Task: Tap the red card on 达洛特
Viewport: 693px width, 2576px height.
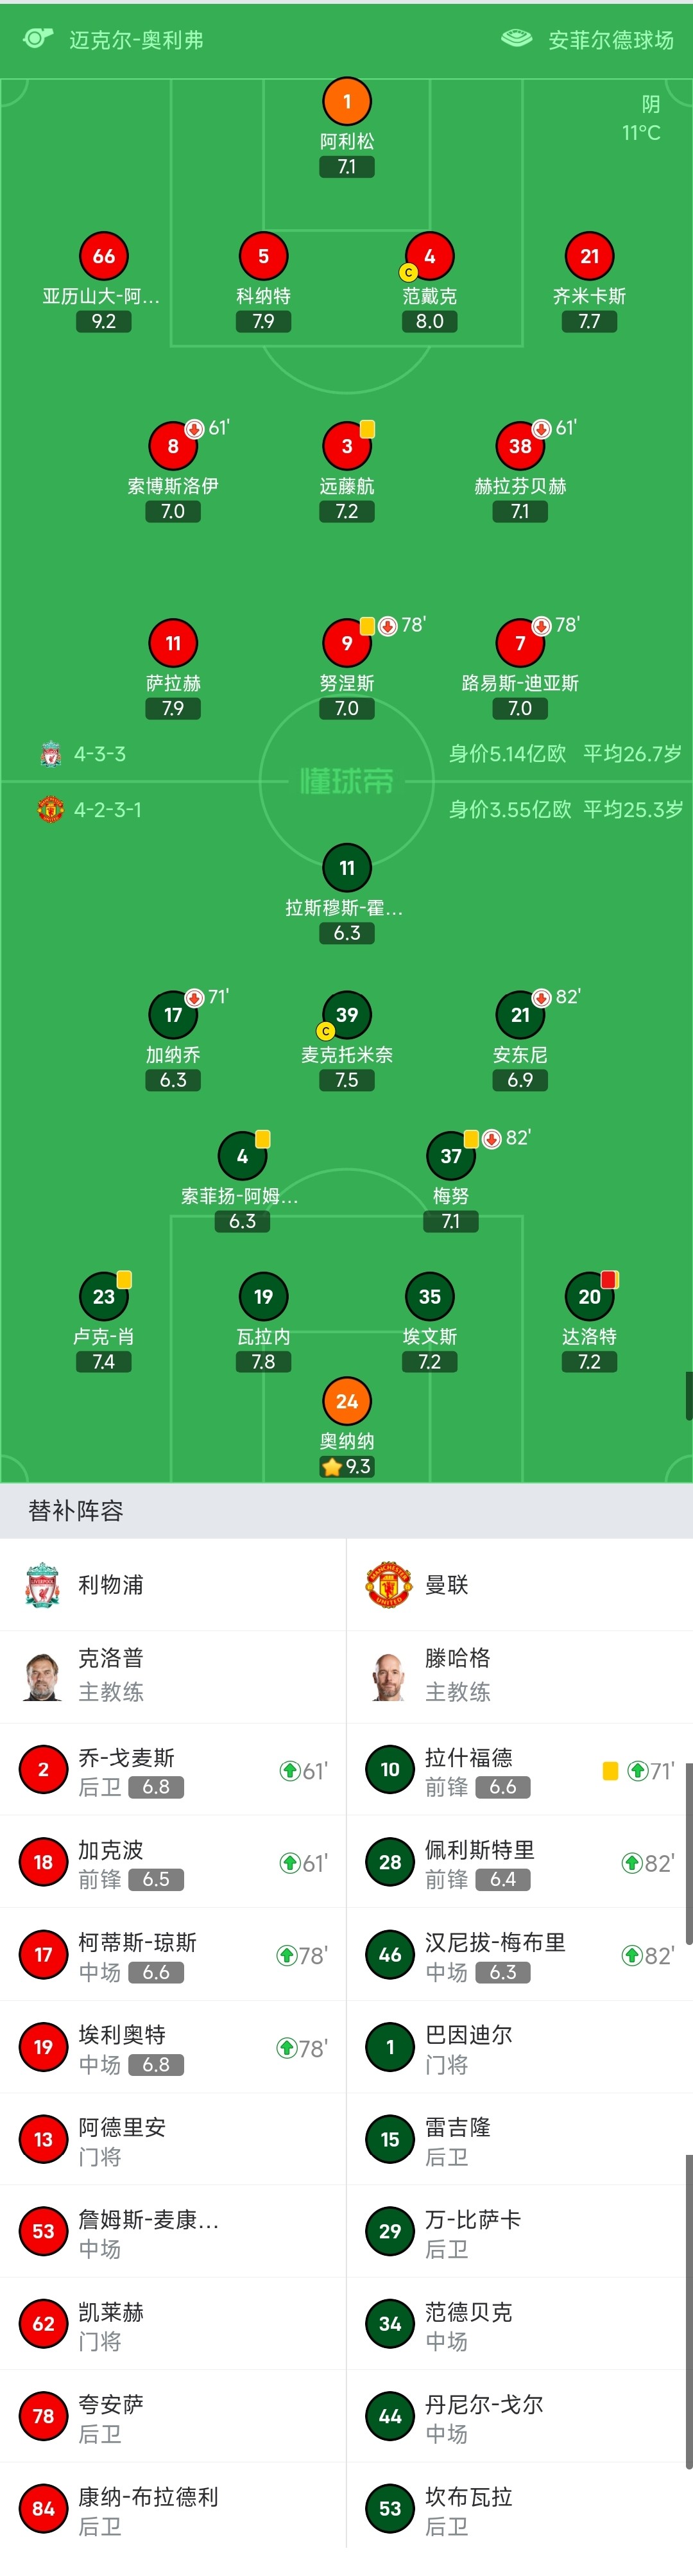Action: (609, 1279)
